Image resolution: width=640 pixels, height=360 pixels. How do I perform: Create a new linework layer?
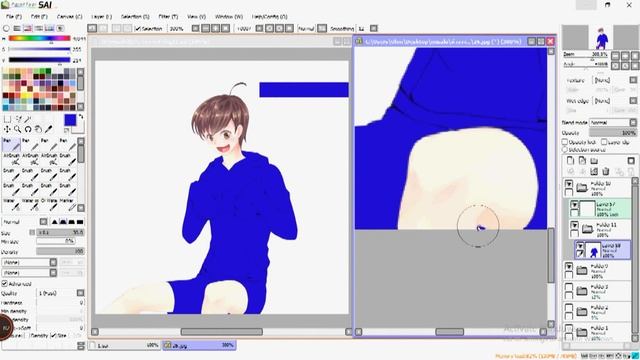pos(582,160)
